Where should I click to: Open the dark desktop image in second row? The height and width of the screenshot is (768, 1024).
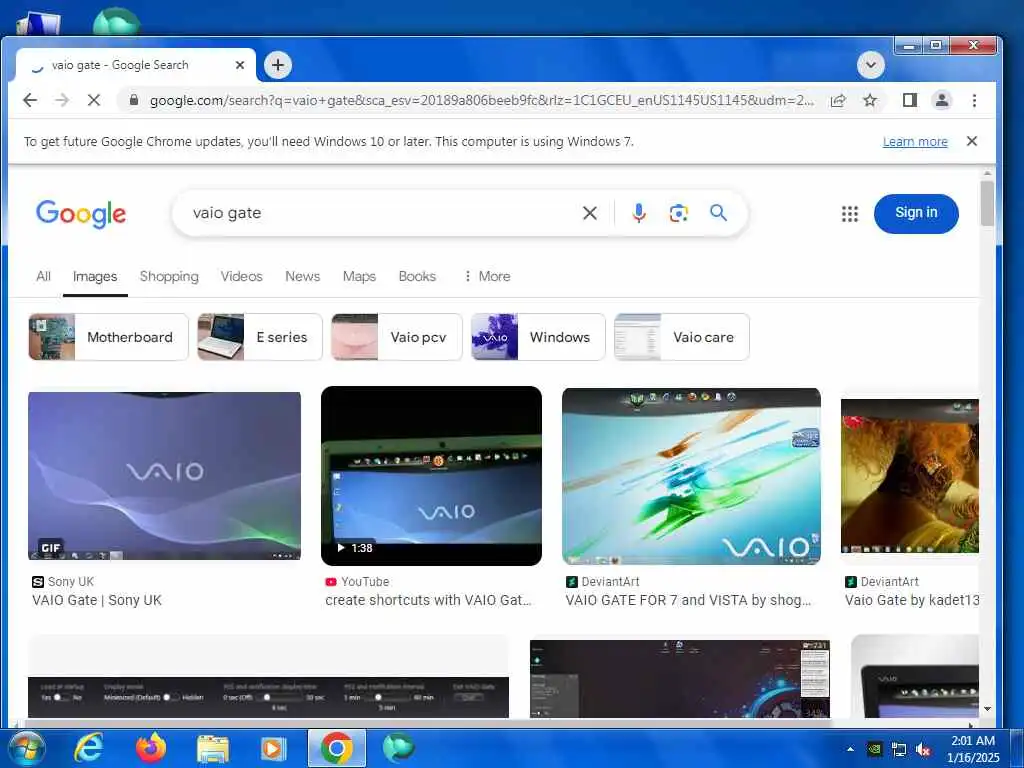[x=680, y=679]
